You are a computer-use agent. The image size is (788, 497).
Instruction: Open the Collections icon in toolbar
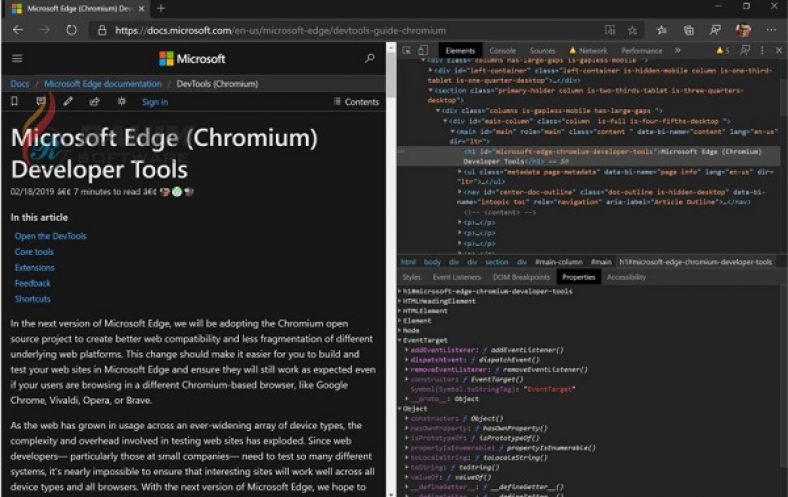(x=688, y=30)
